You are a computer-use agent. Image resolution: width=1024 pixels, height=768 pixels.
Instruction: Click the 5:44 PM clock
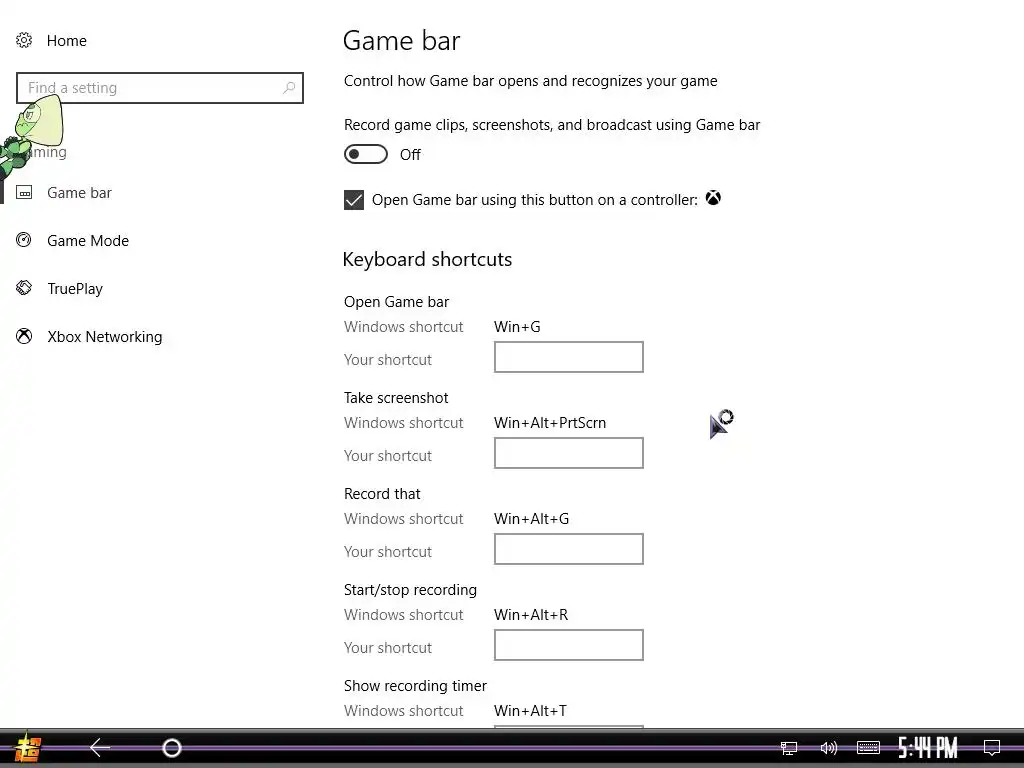pyautogui.click(x=927, y=748)
